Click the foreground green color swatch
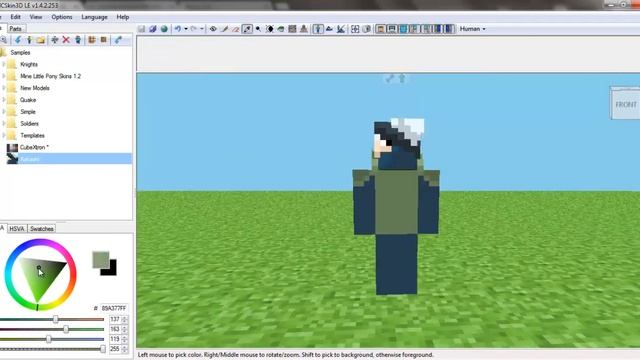640x360 pixels. coord(100,260)
